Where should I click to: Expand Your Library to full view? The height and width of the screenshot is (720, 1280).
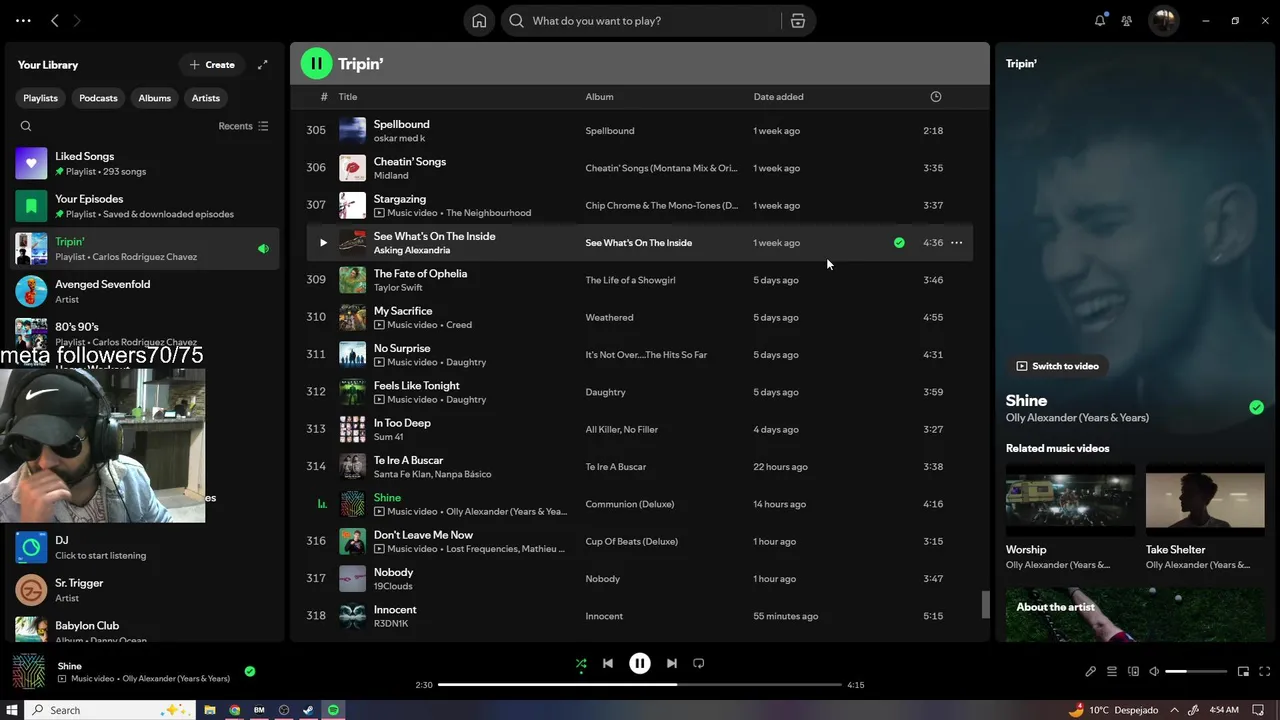(262, 65)
